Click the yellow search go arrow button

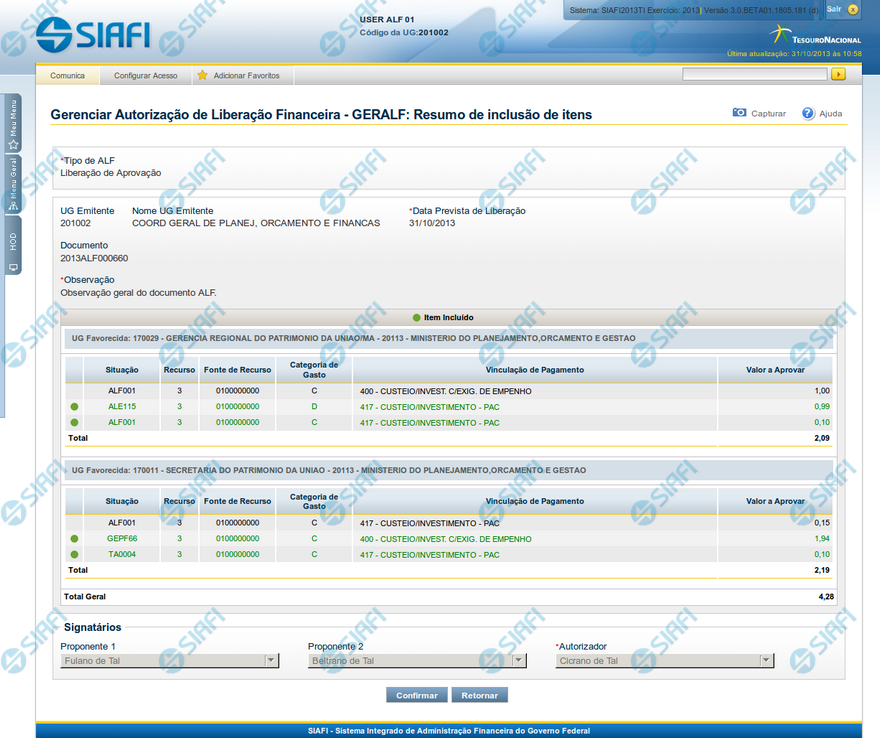point(838,74)
